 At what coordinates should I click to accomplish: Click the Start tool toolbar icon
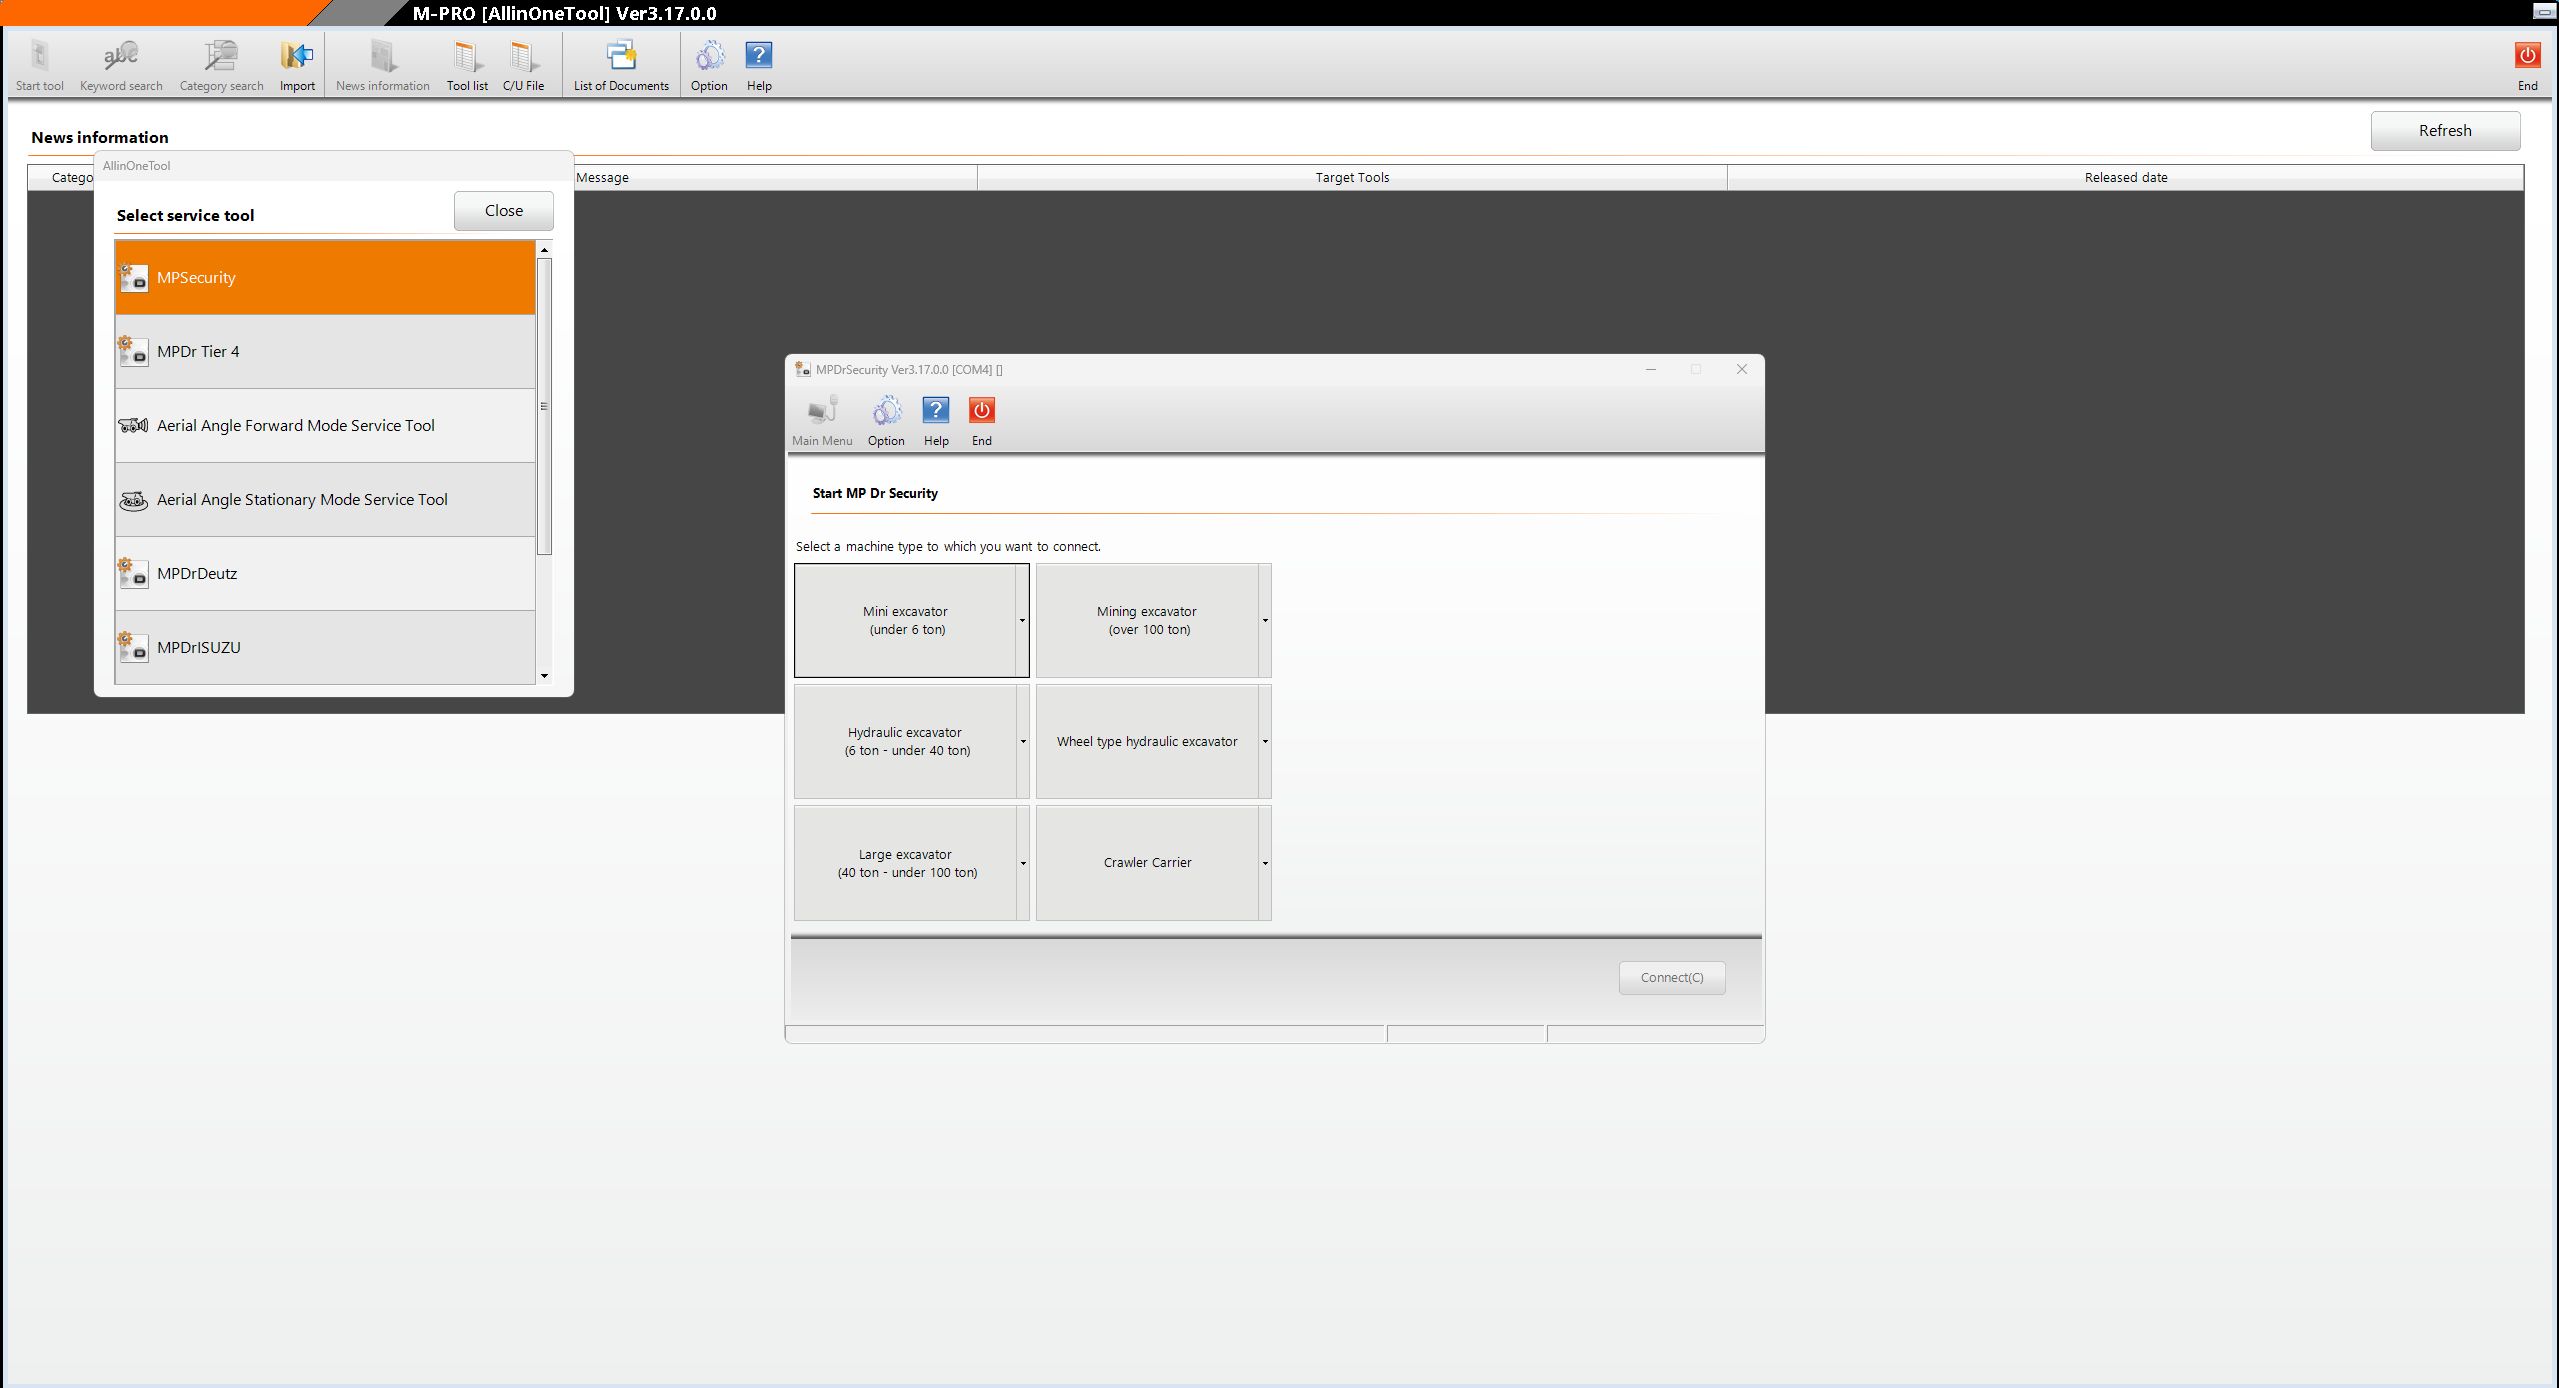click(40, 66)
